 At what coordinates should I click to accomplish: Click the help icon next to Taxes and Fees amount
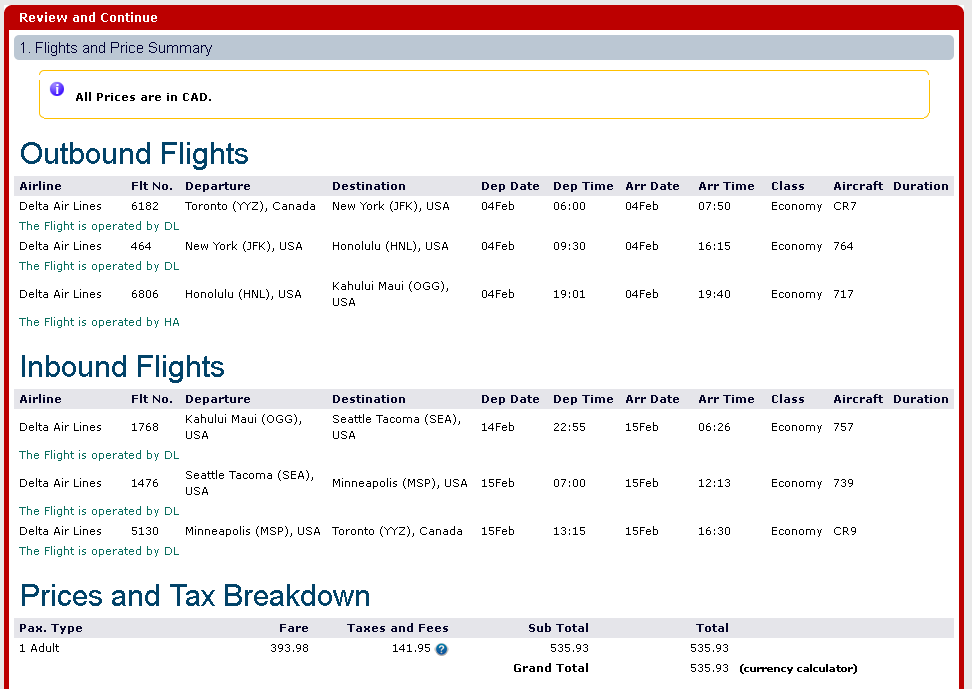(441, 649)
